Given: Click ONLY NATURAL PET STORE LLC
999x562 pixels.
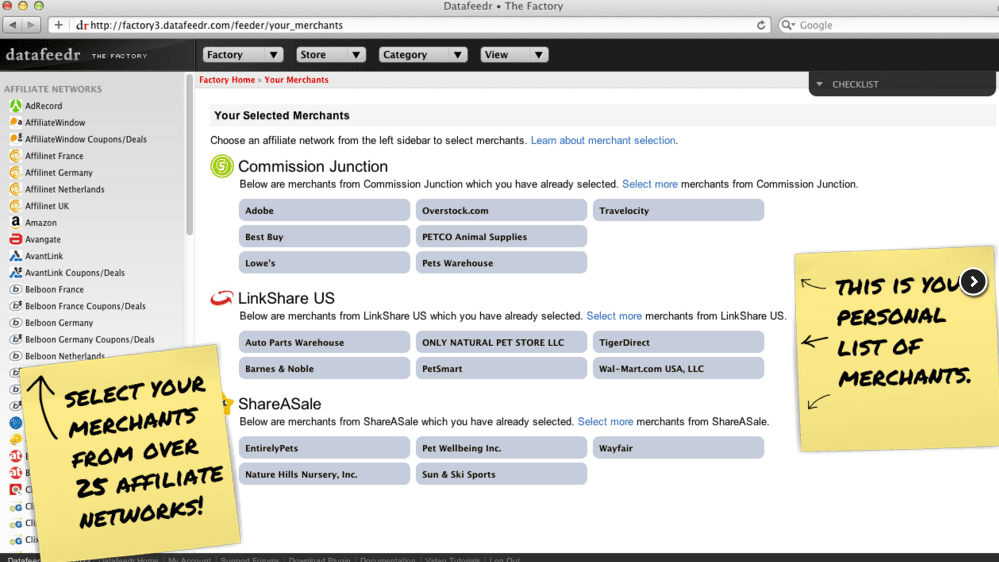Looking at the screenshot, I should [501, 342].
